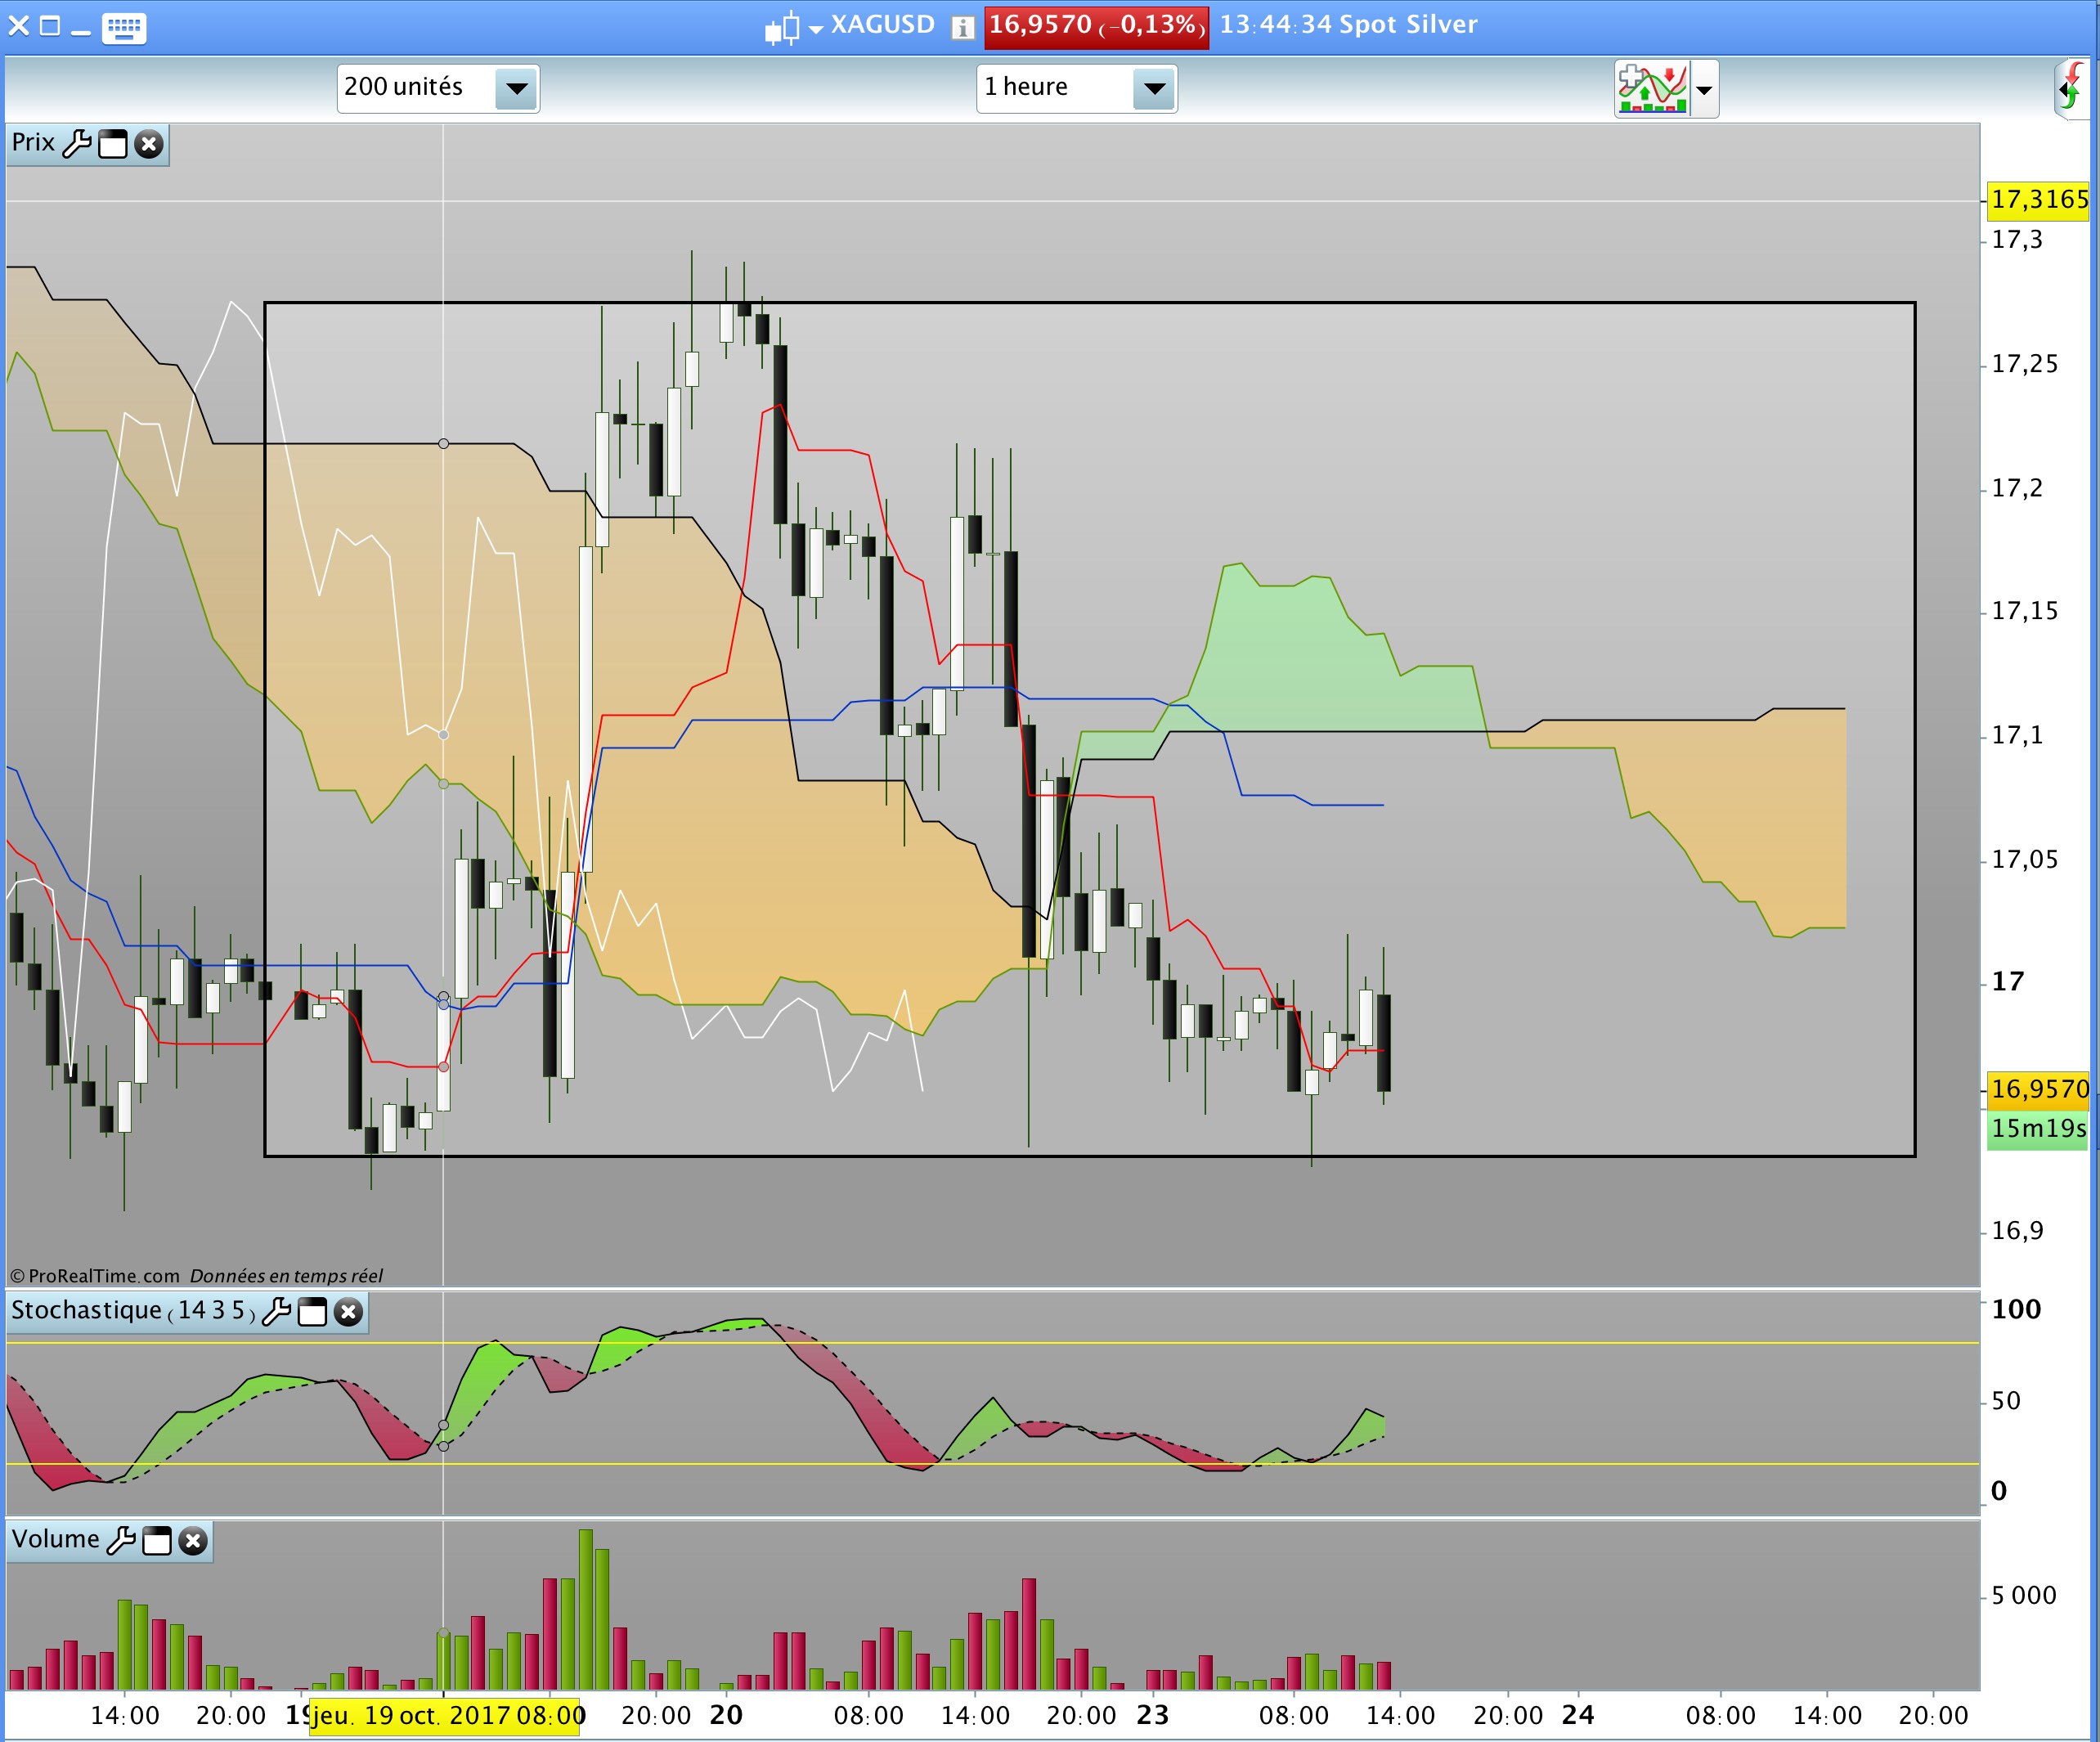Viewport: 2100px width, 1742px height.
Task: Open the 1 heure timeframe dropdown
Action: click(x=1154, y=88)
